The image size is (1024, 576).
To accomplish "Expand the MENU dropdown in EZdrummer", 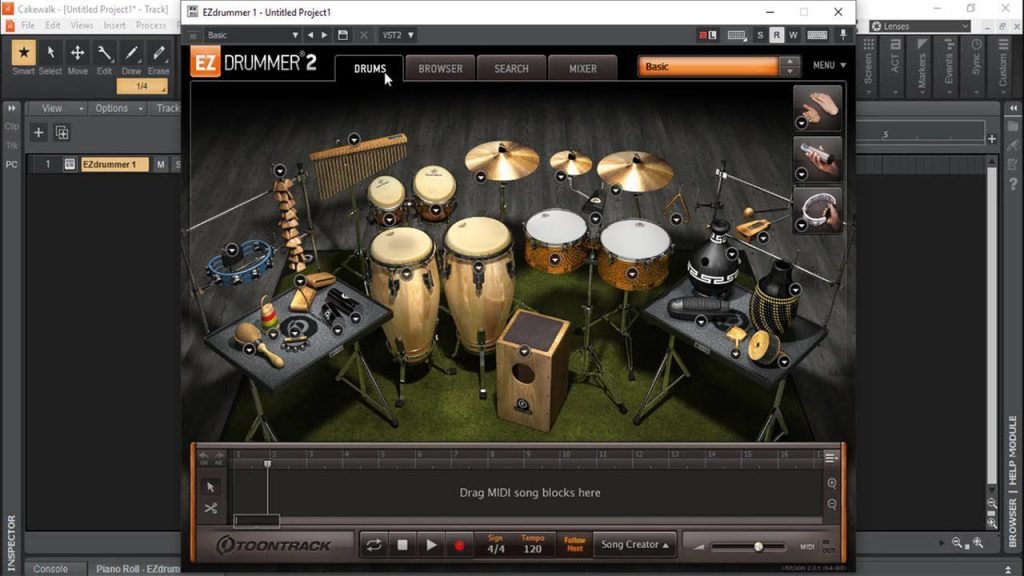I will coord(828,65).
